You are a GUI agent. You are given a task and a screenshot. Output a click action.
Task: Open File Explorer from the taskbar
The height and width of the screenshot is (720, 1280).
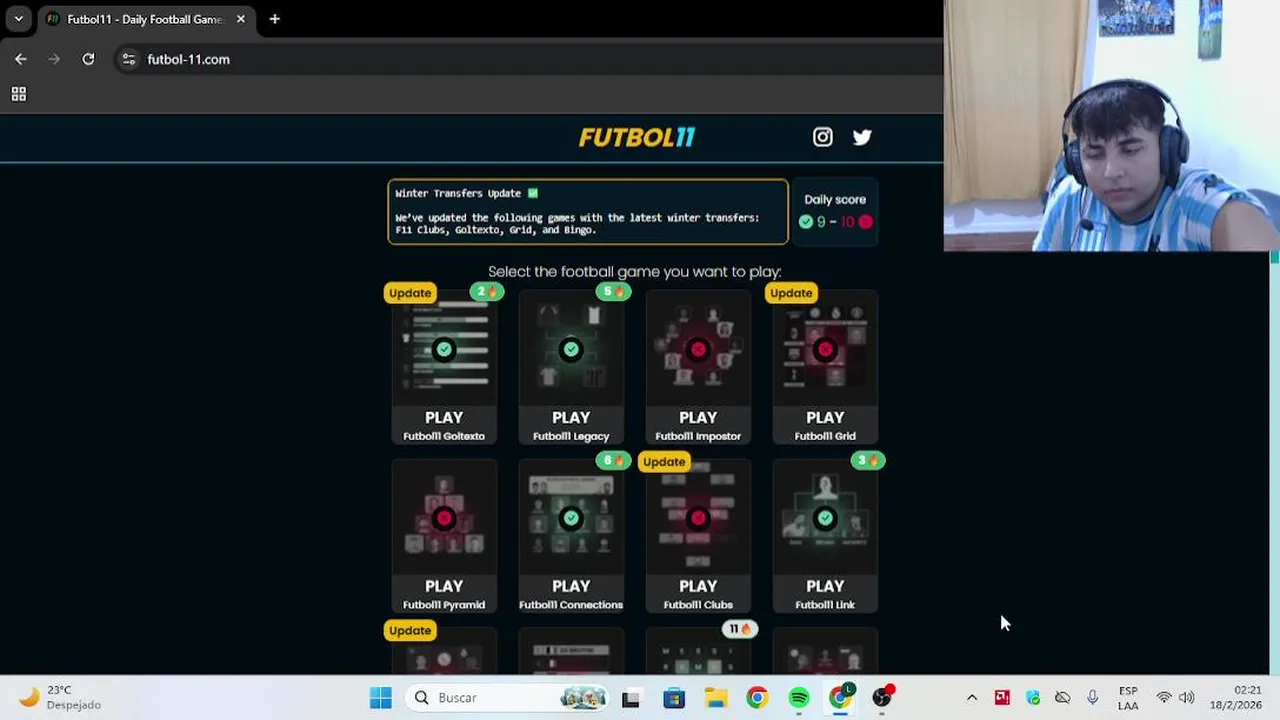pyautogui.click(x=716, y=698)
